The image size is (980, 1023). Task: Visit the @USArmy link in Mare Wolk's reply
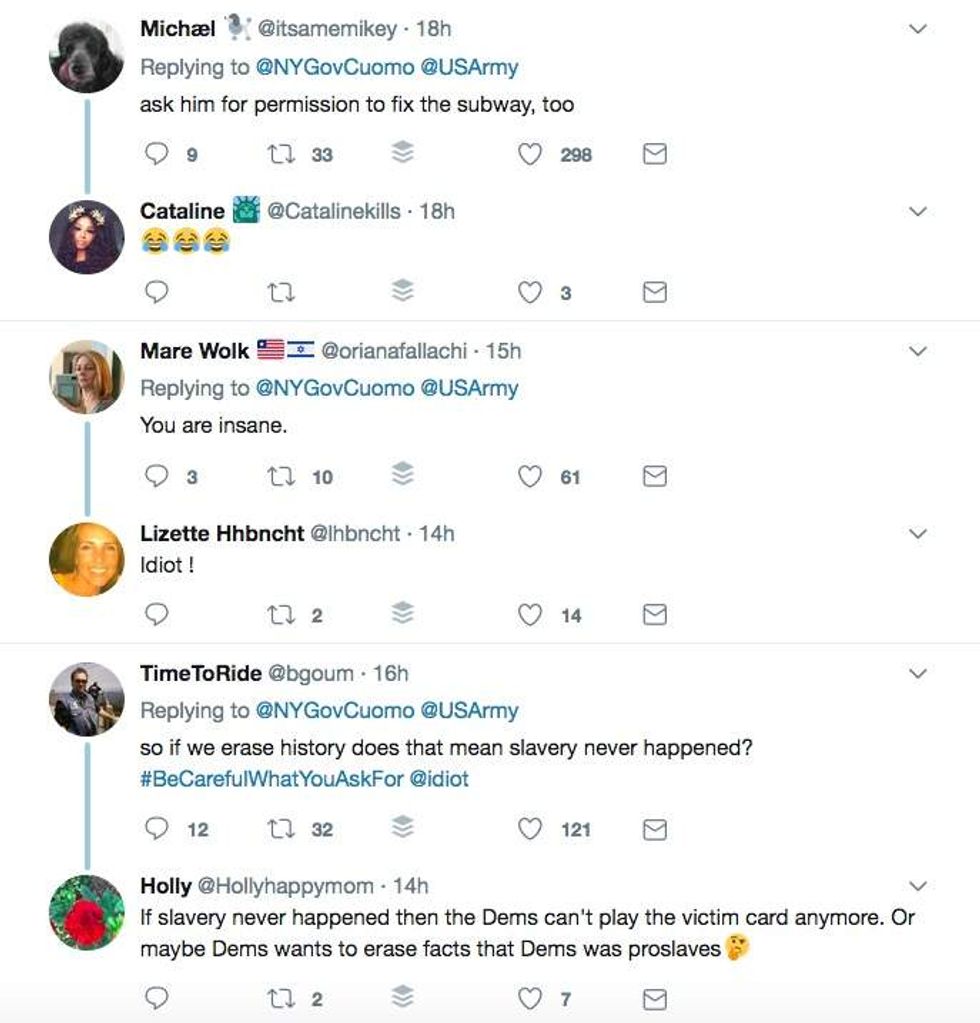(x=469, y=388)
